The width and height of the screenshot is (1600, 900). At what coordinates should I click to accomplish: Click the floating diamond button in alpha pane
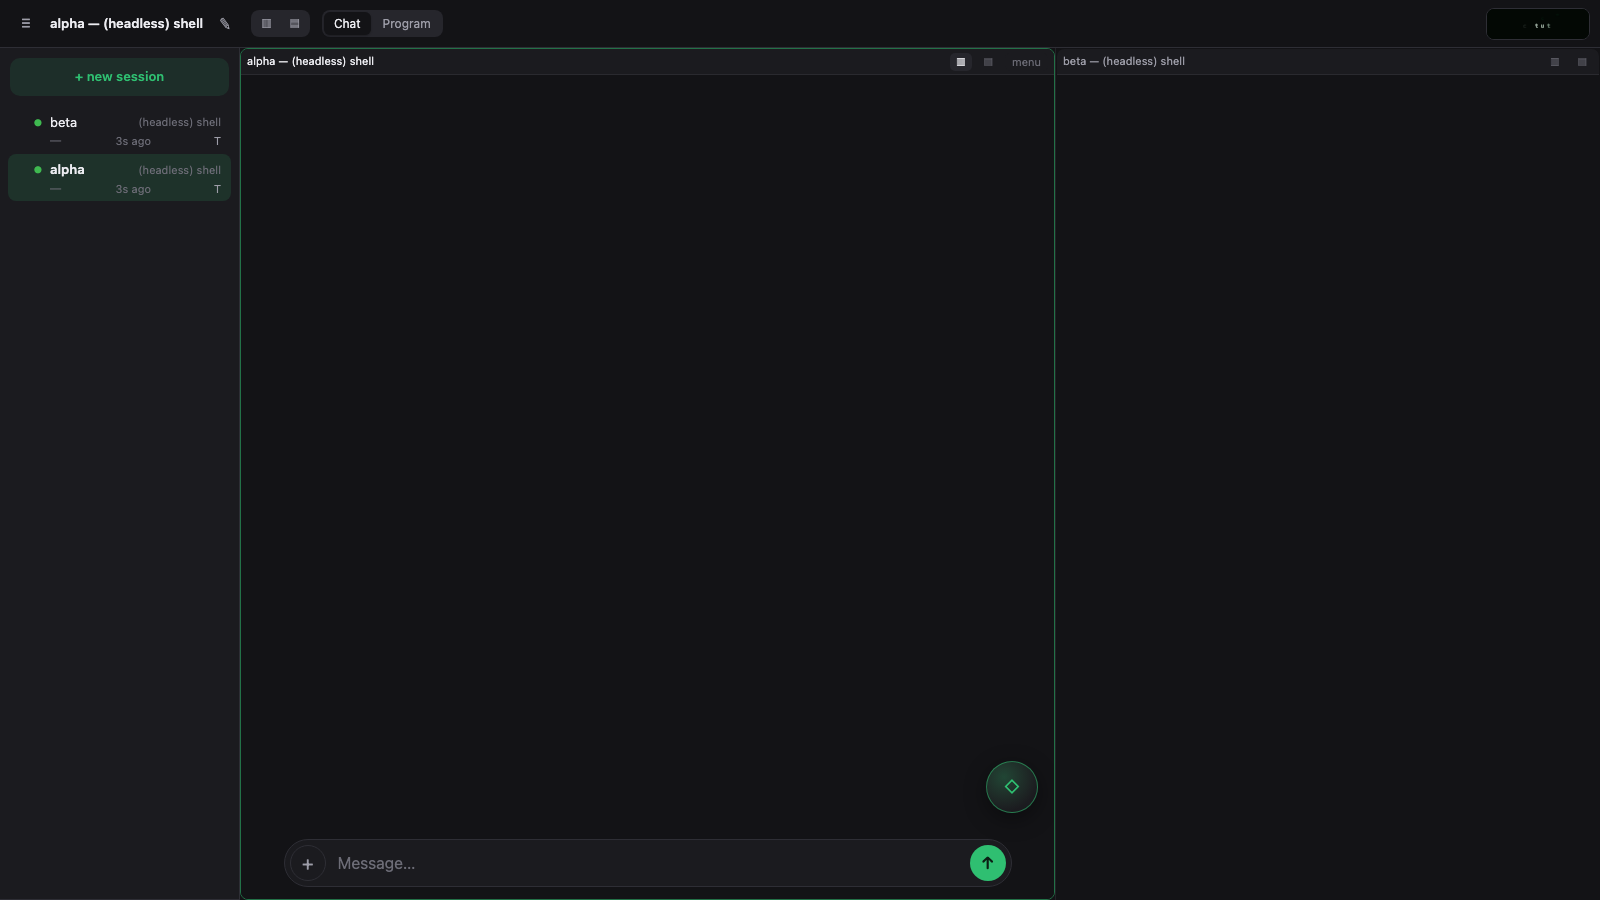[x=1012, y=787]
